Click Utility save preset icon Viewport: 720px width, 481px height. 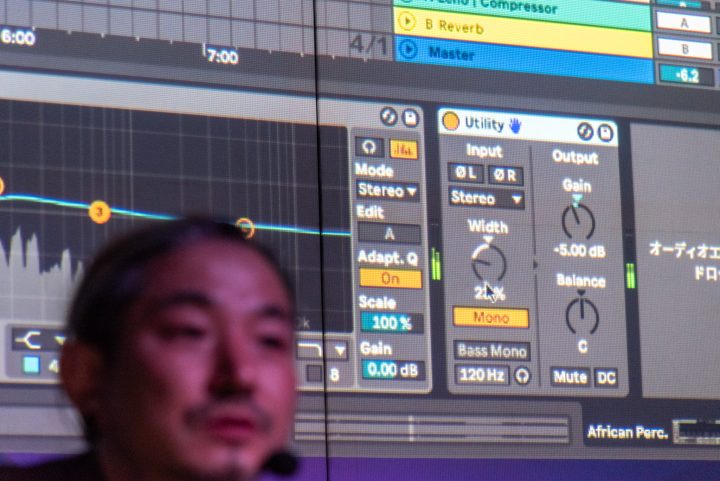click(606, 134)
